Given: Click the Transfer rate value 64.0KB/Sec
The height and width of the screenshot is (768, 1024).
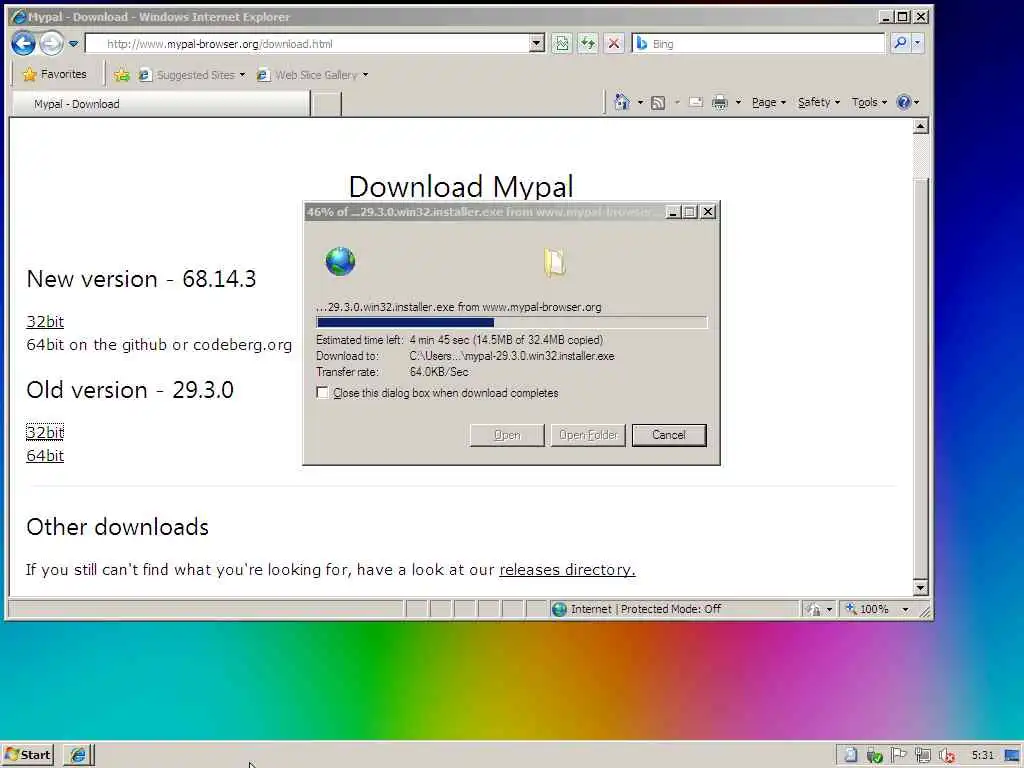Looking at the screenshot, I should coord(439,372).
